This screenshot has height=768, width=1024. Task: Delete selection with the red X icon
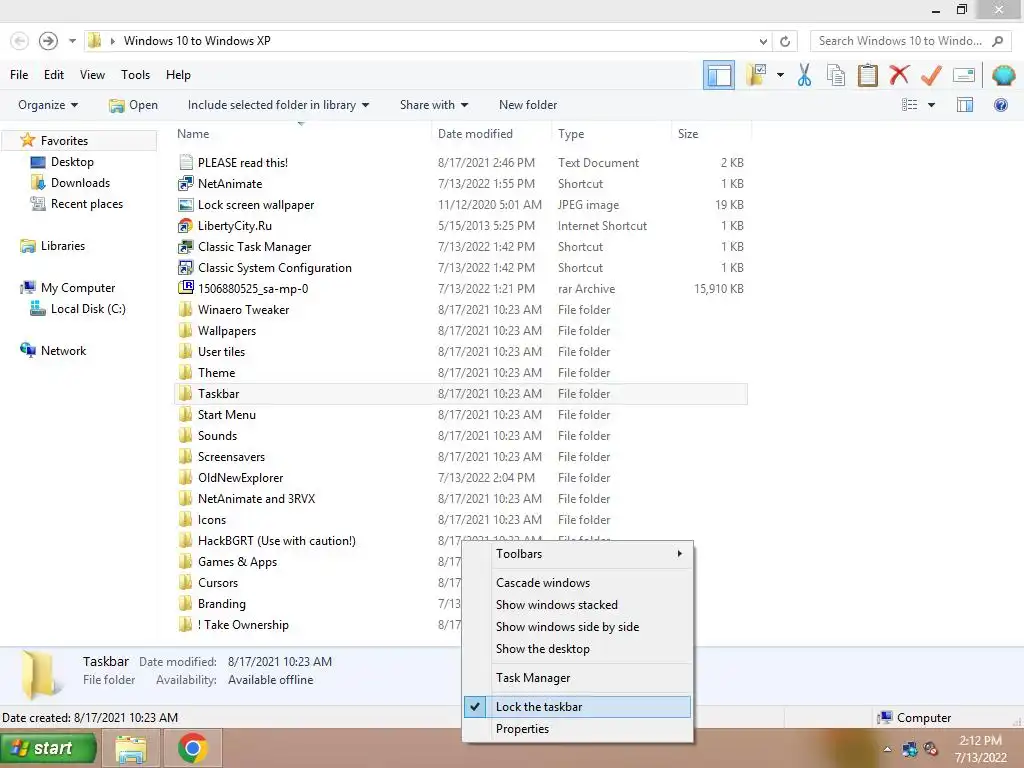pyautogui.click(x=899, y=75)
